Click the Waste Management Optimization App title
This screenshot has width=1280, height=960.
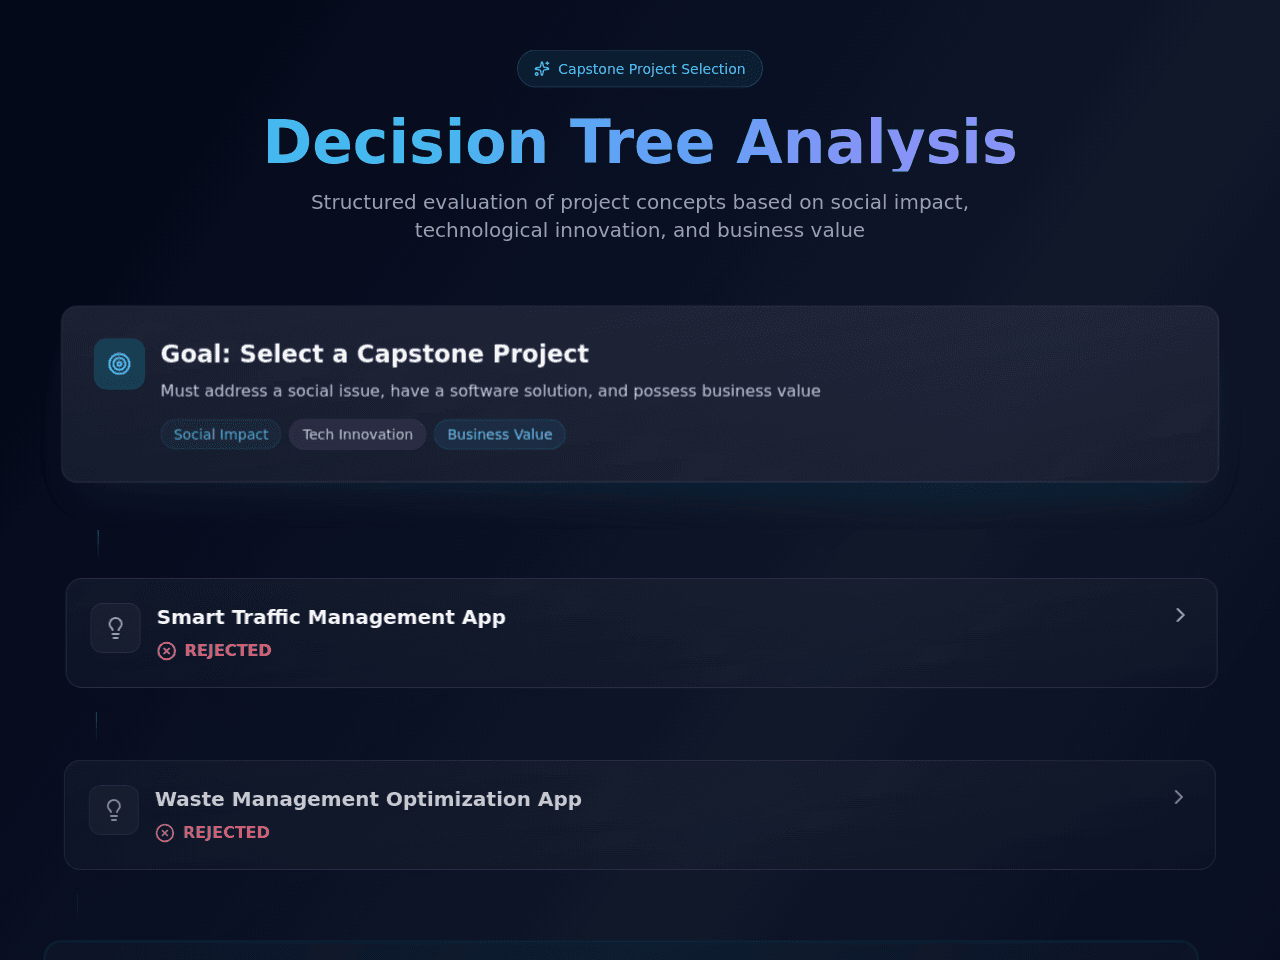368,799
